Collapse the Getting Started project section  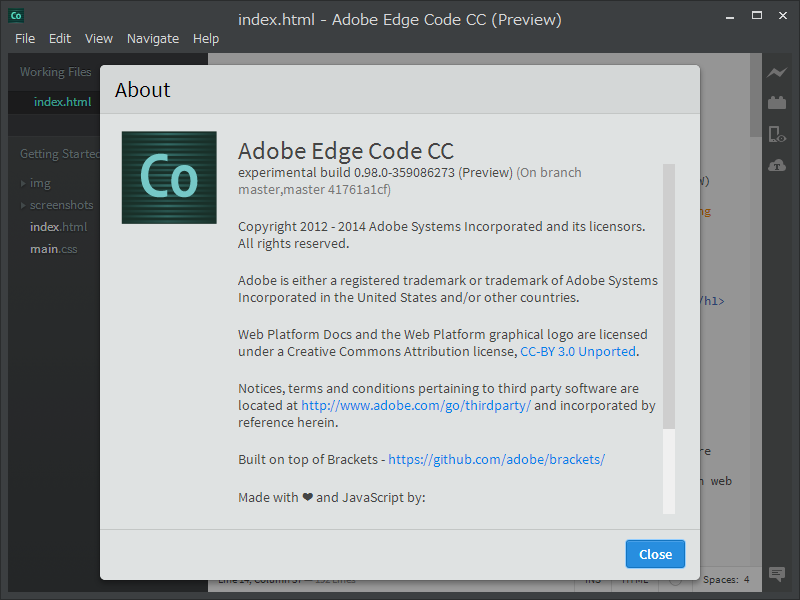(x=58, y=153)
